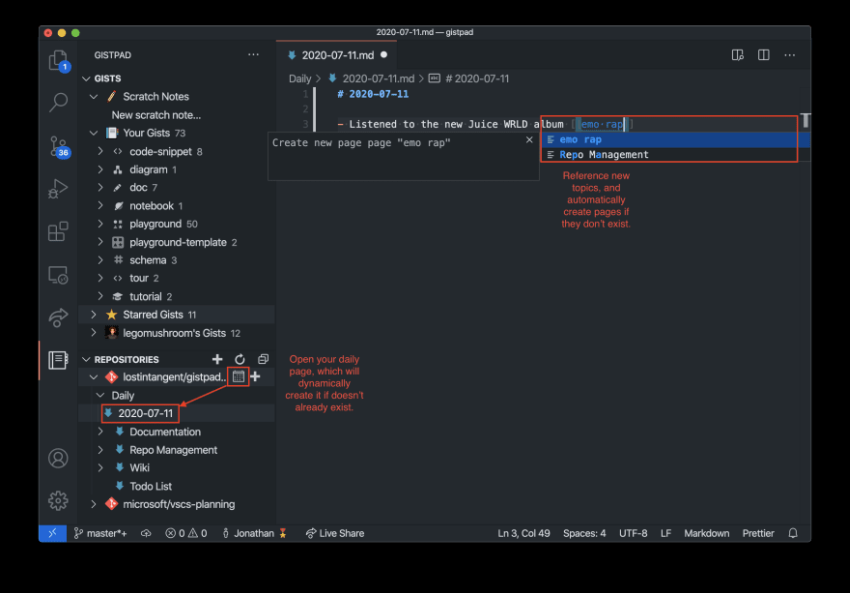Open the notifications bell in the status bar

pos(793,533)
